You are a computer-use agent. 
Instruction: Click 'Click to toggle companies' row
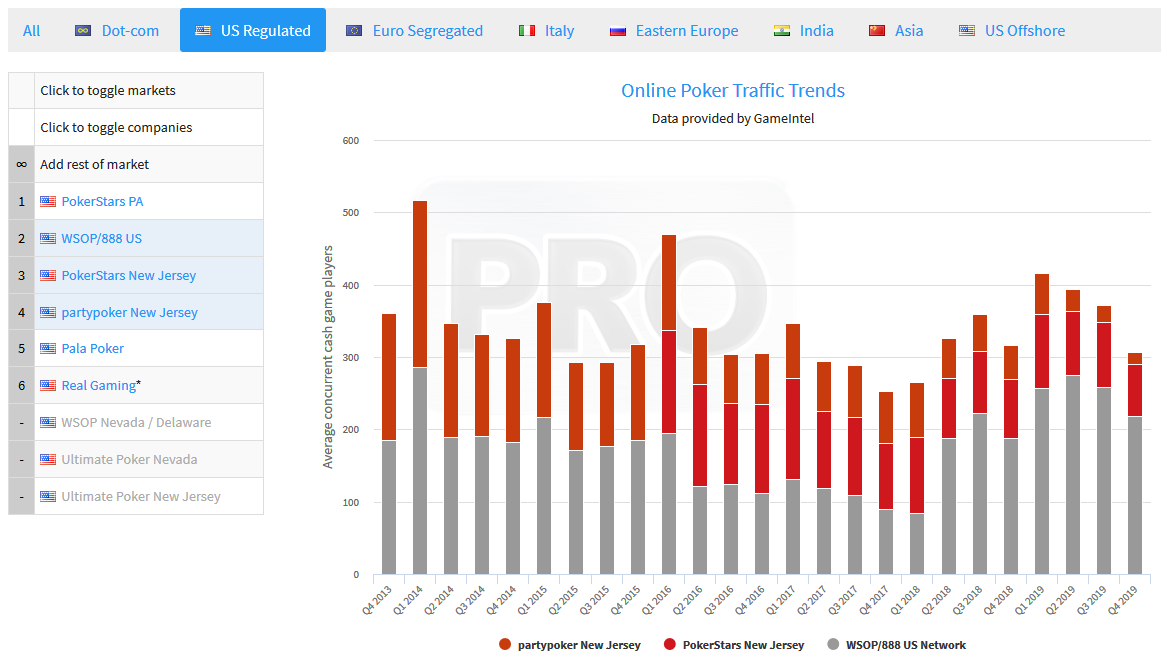point(136,128)
